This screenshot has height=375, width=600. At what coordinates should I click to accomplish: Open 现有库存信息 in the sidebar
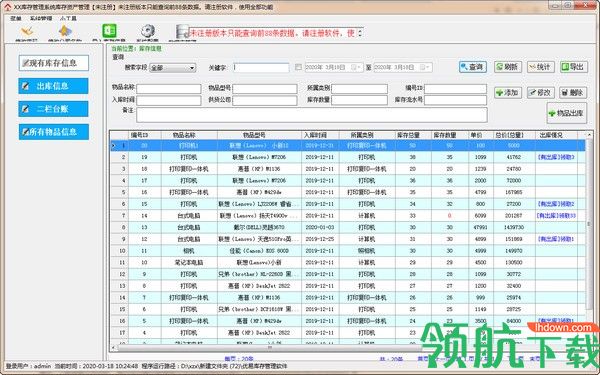(54, 63)
